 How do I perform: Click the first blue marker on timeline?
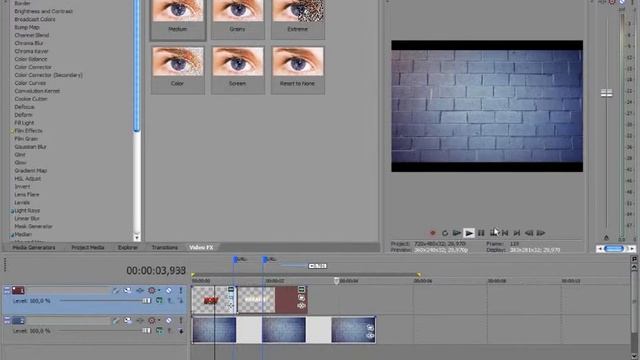(x=236, y=259)
